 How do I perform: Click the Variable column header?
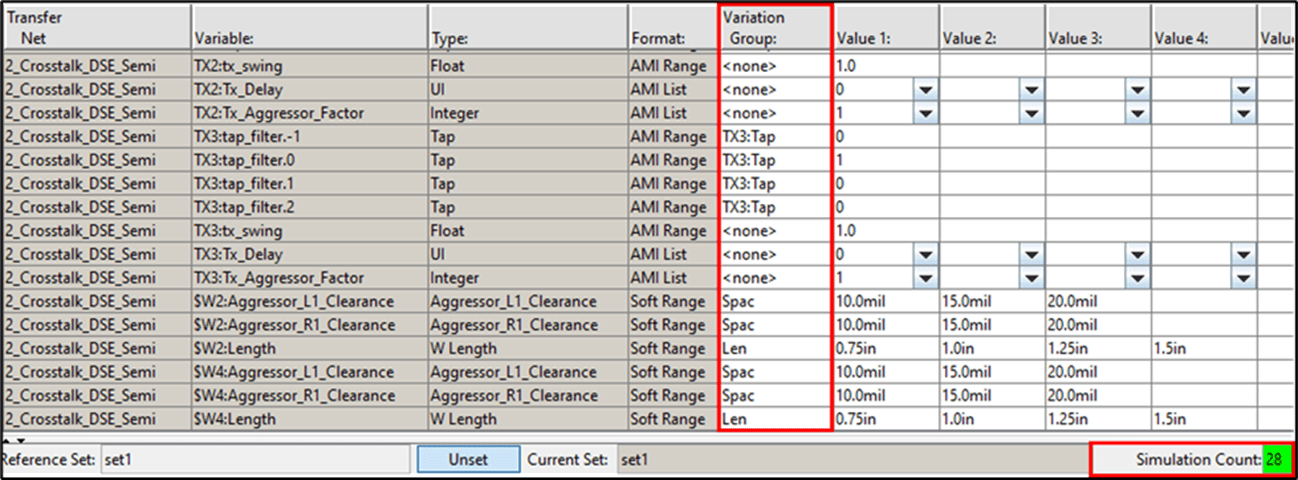click(309, 28)
